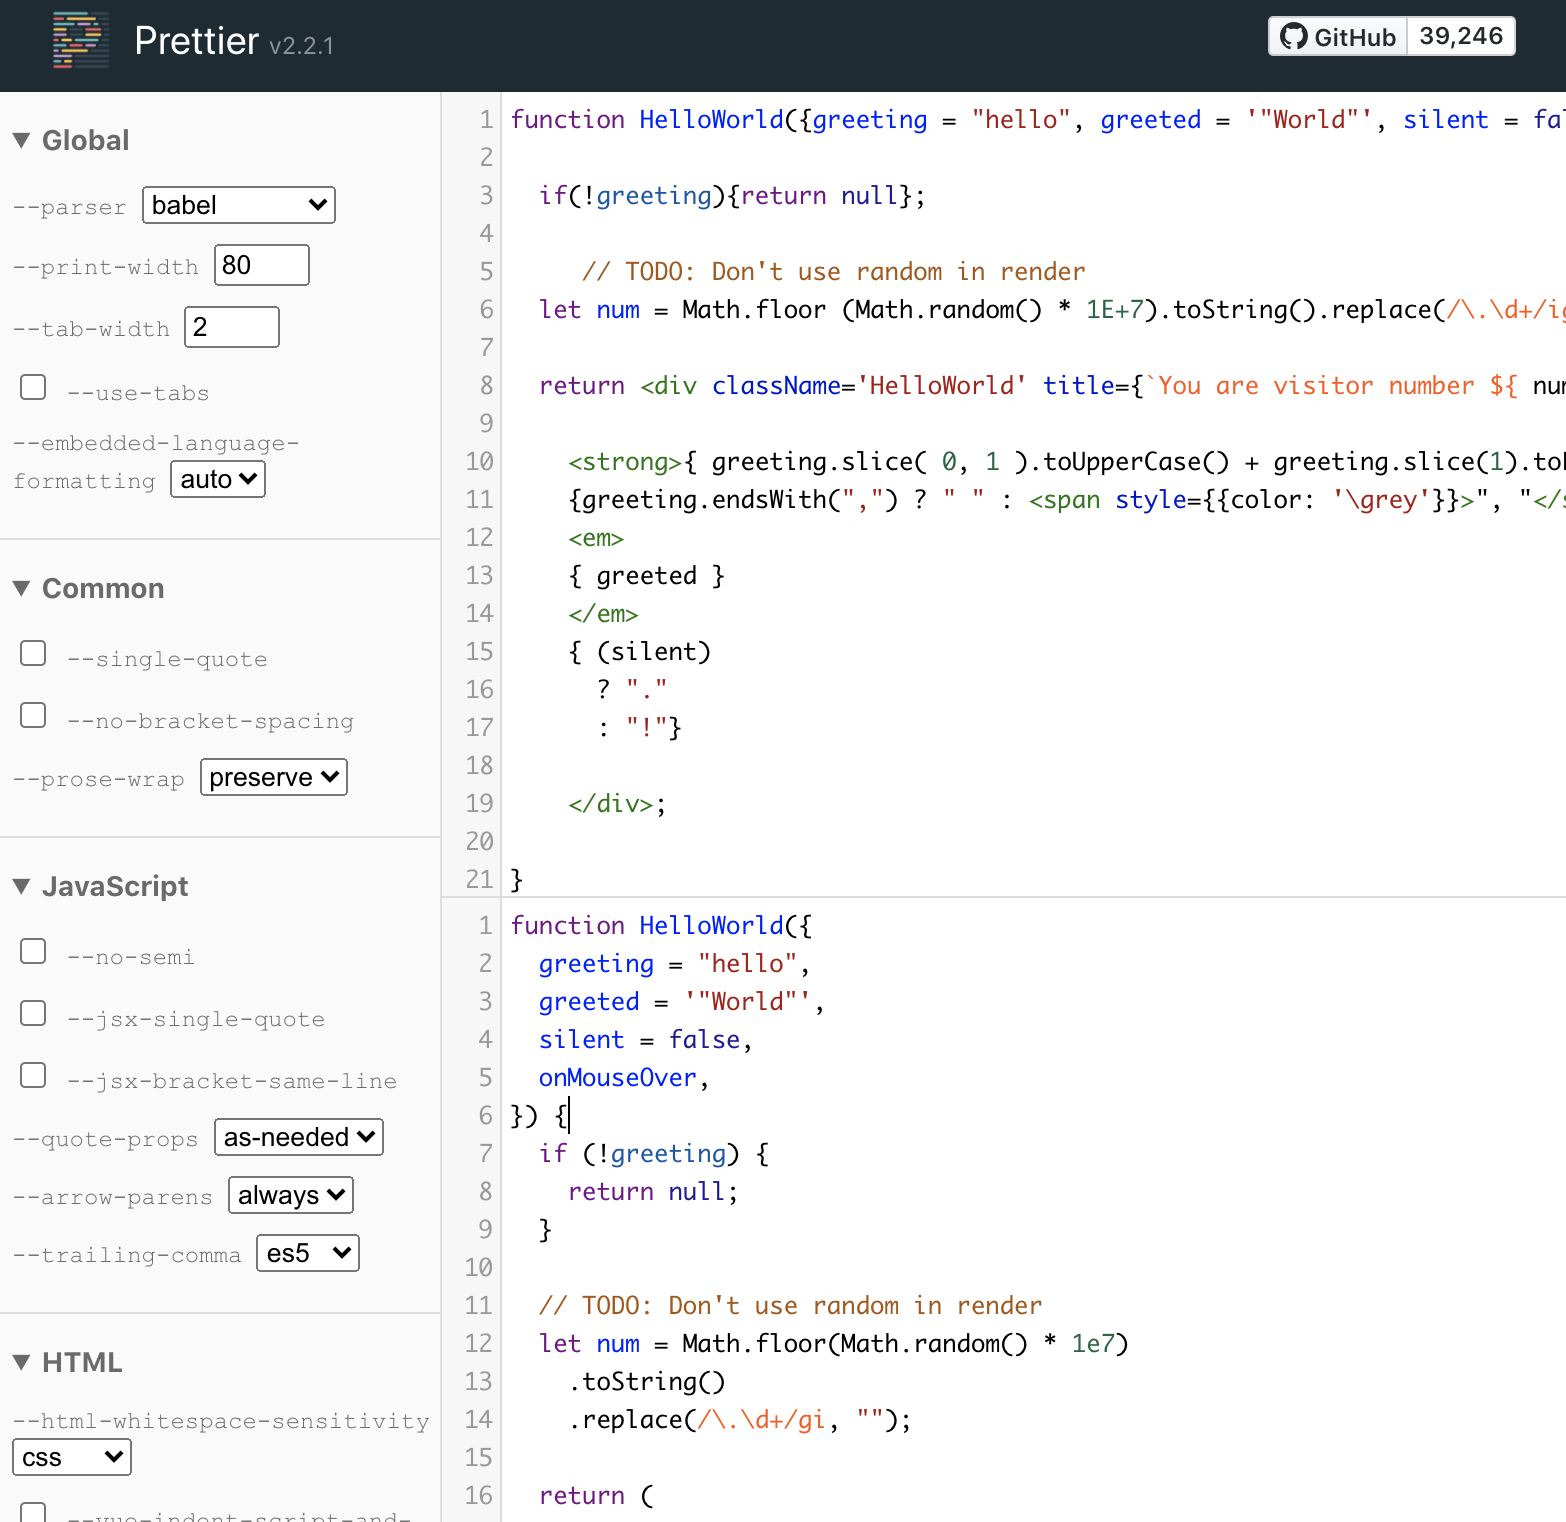Viewport: 1566px width, 1522px height.
Task: Enable the --single-quote checkbox
Action: coord(33,654)
